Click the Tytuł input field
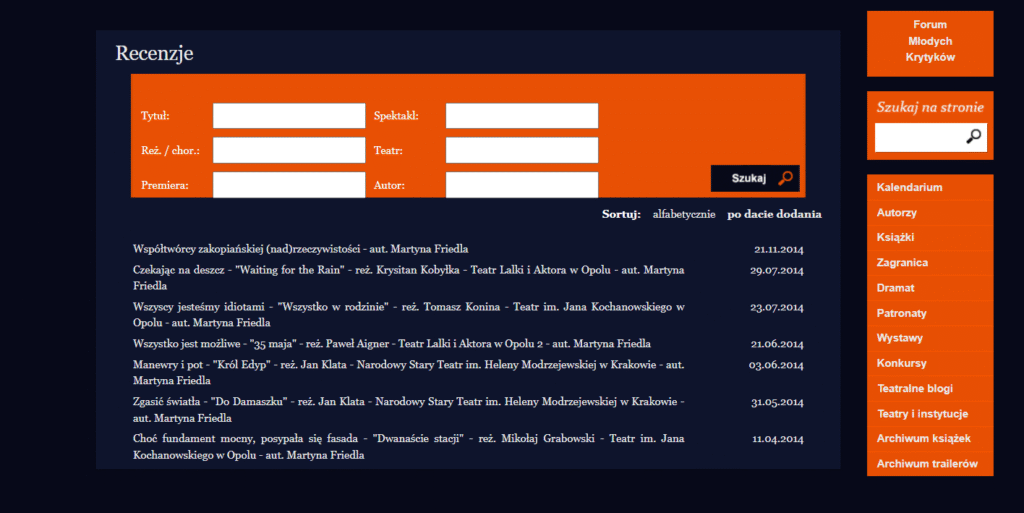This screenshot has width=1024, height=513. pyautogui.click(x=289, y=116)
